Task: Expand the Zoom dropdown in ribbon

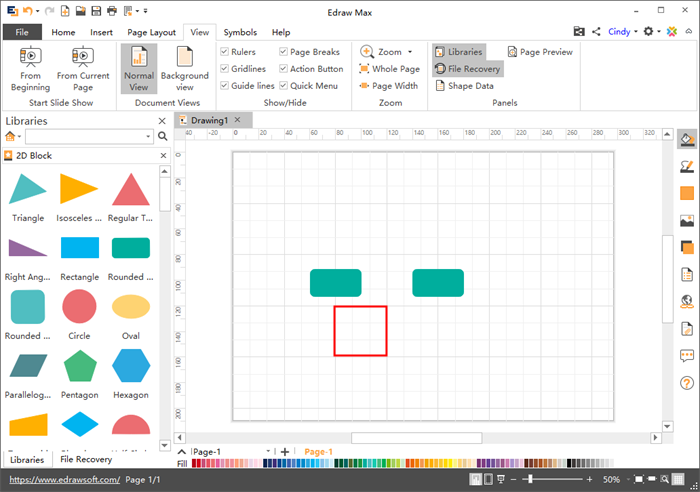Action: coord(410,52)
